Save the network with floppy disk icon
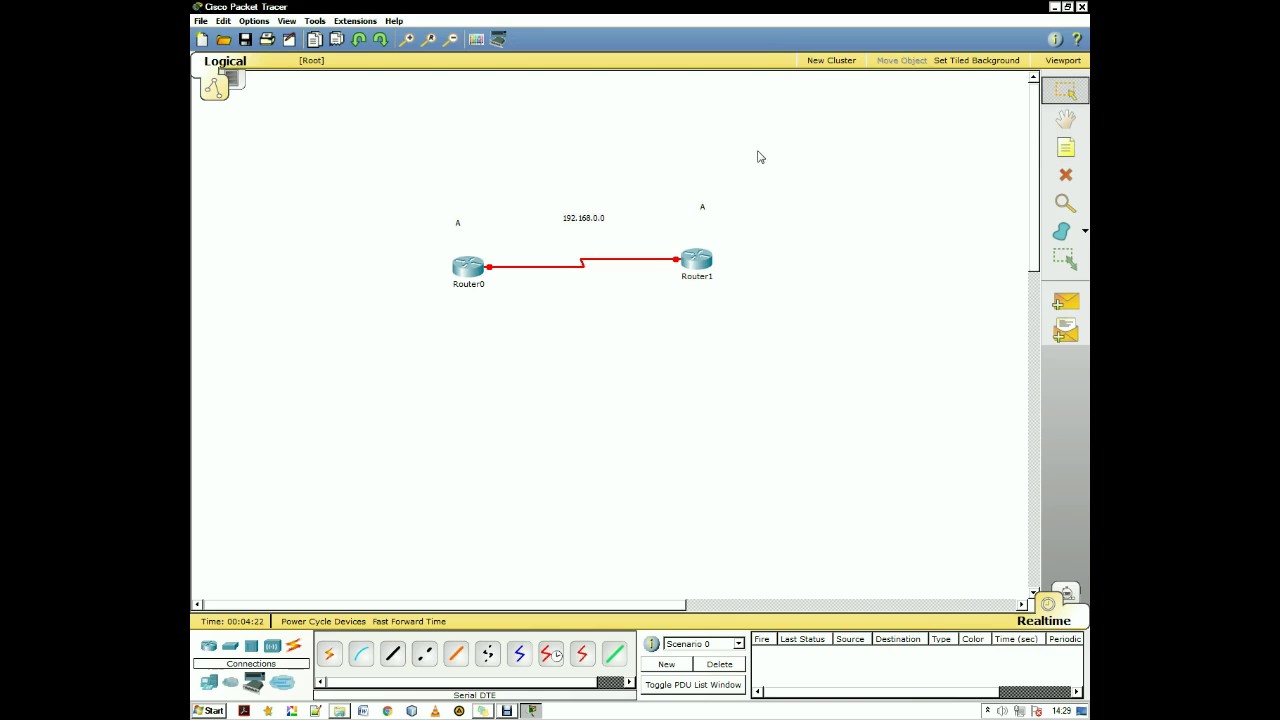The image size is (1280, 720). click(245, 39)
